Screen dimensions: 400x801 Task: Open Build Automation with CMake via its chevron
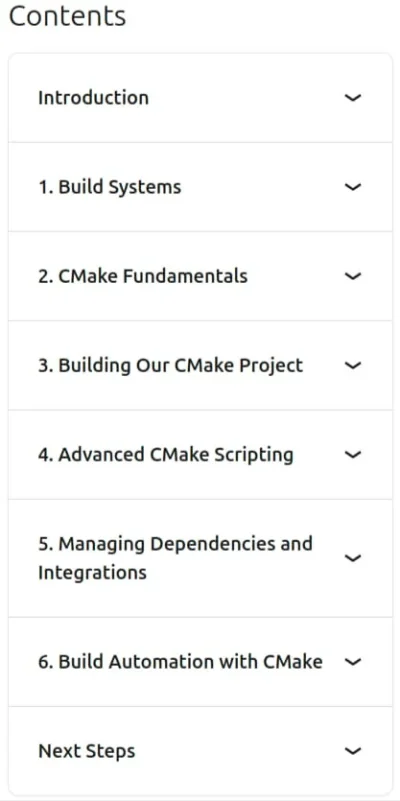pyautogui.click(x=352, y=662)
